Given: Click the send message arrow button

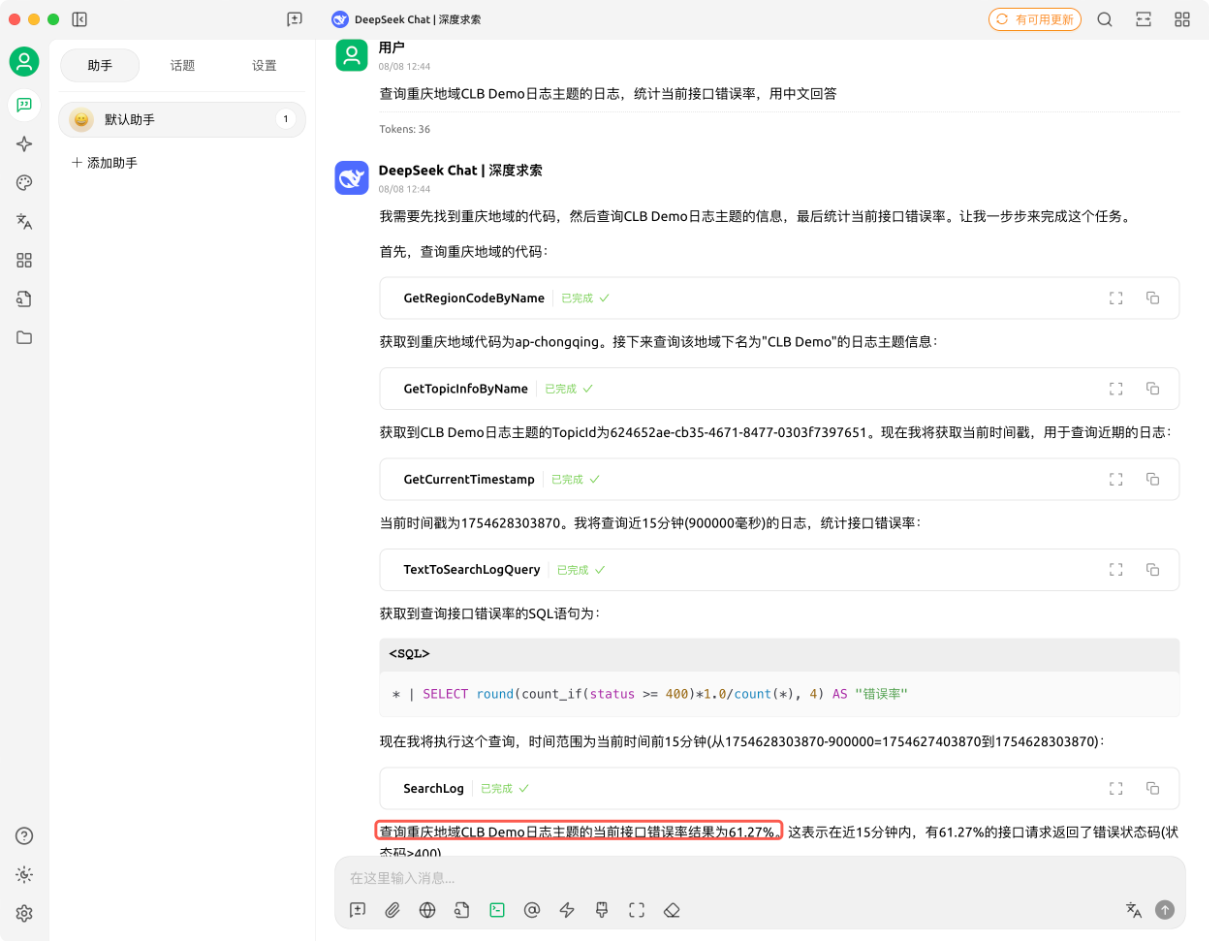Looking at the screenshot, I should [1164, 909].
